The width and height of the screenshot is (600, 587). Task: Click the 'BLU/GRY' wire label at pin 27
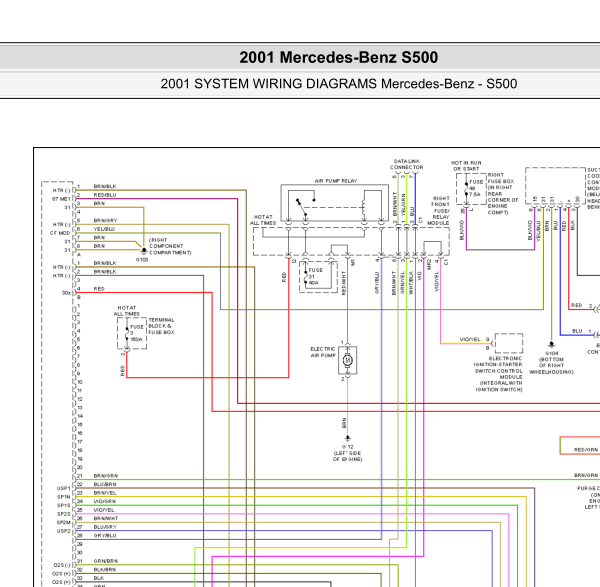click(x=105, y=527)
